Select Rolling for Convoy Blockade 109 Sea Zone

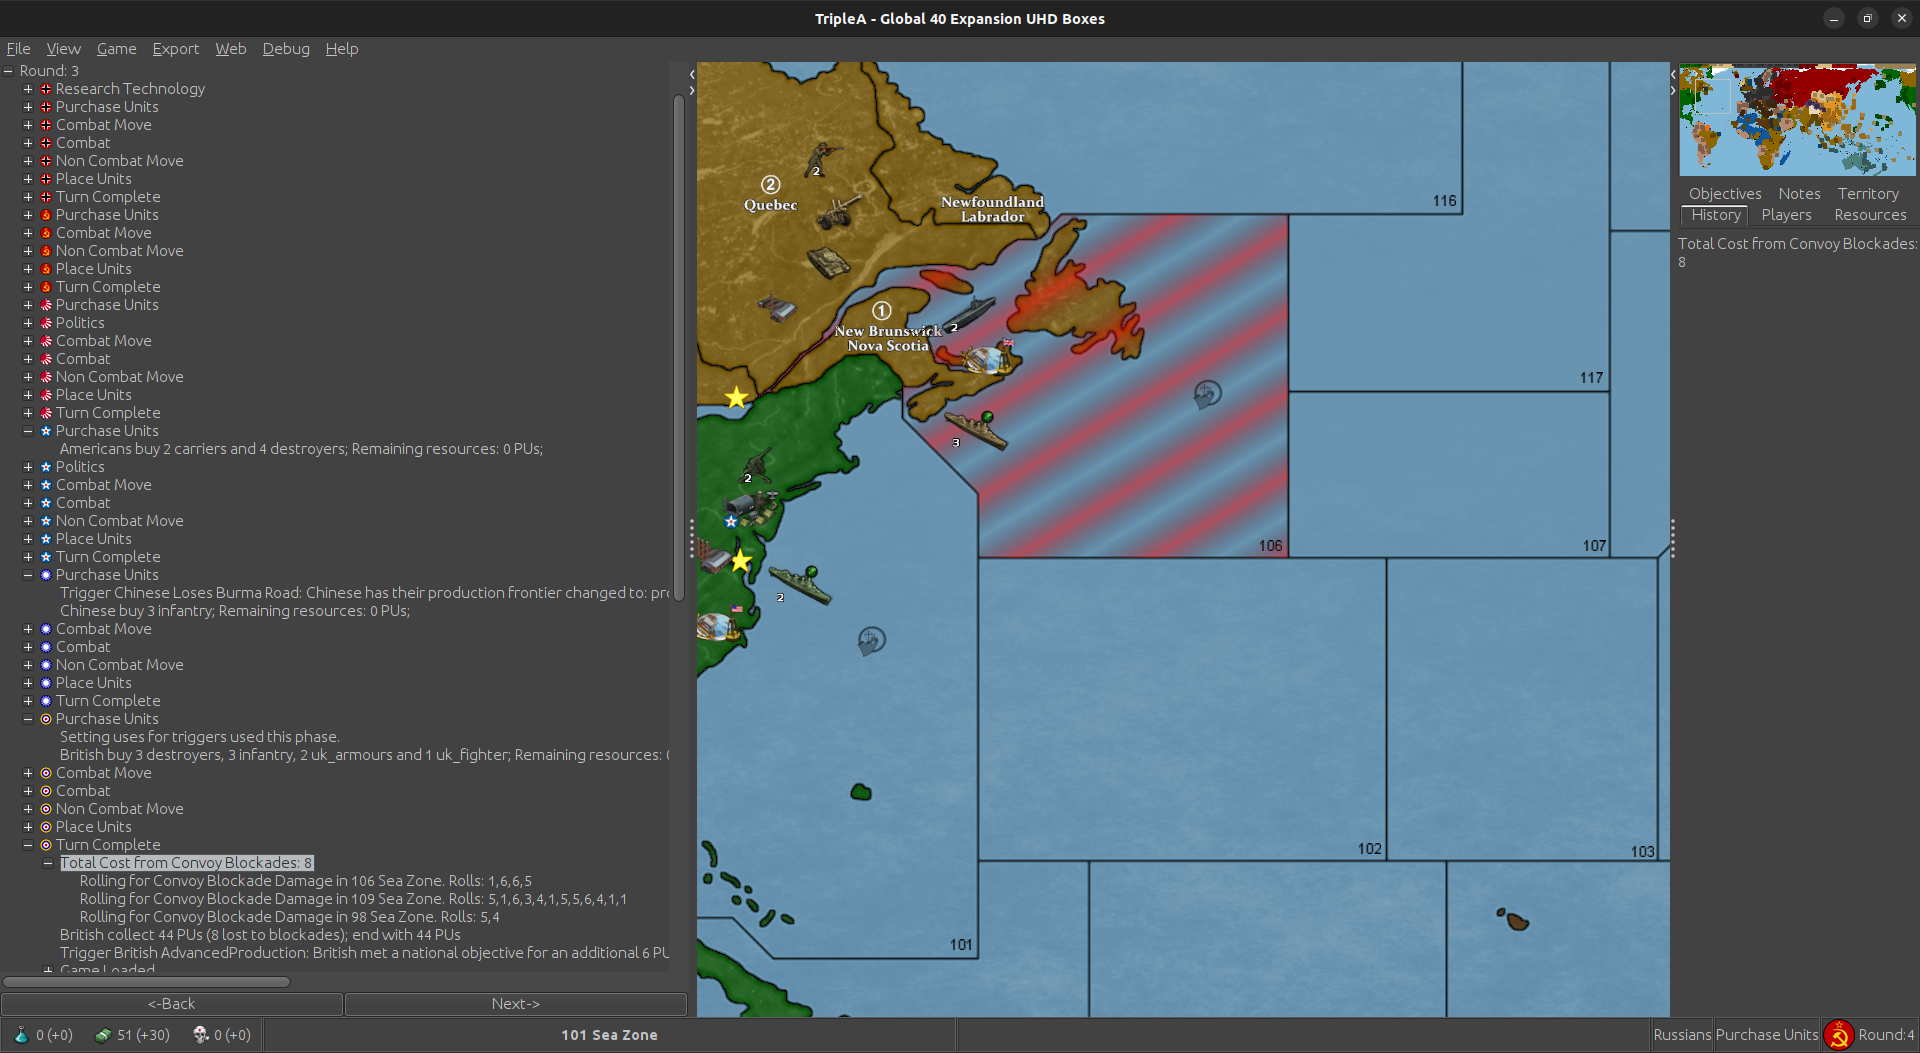click(x=353, y=899)
